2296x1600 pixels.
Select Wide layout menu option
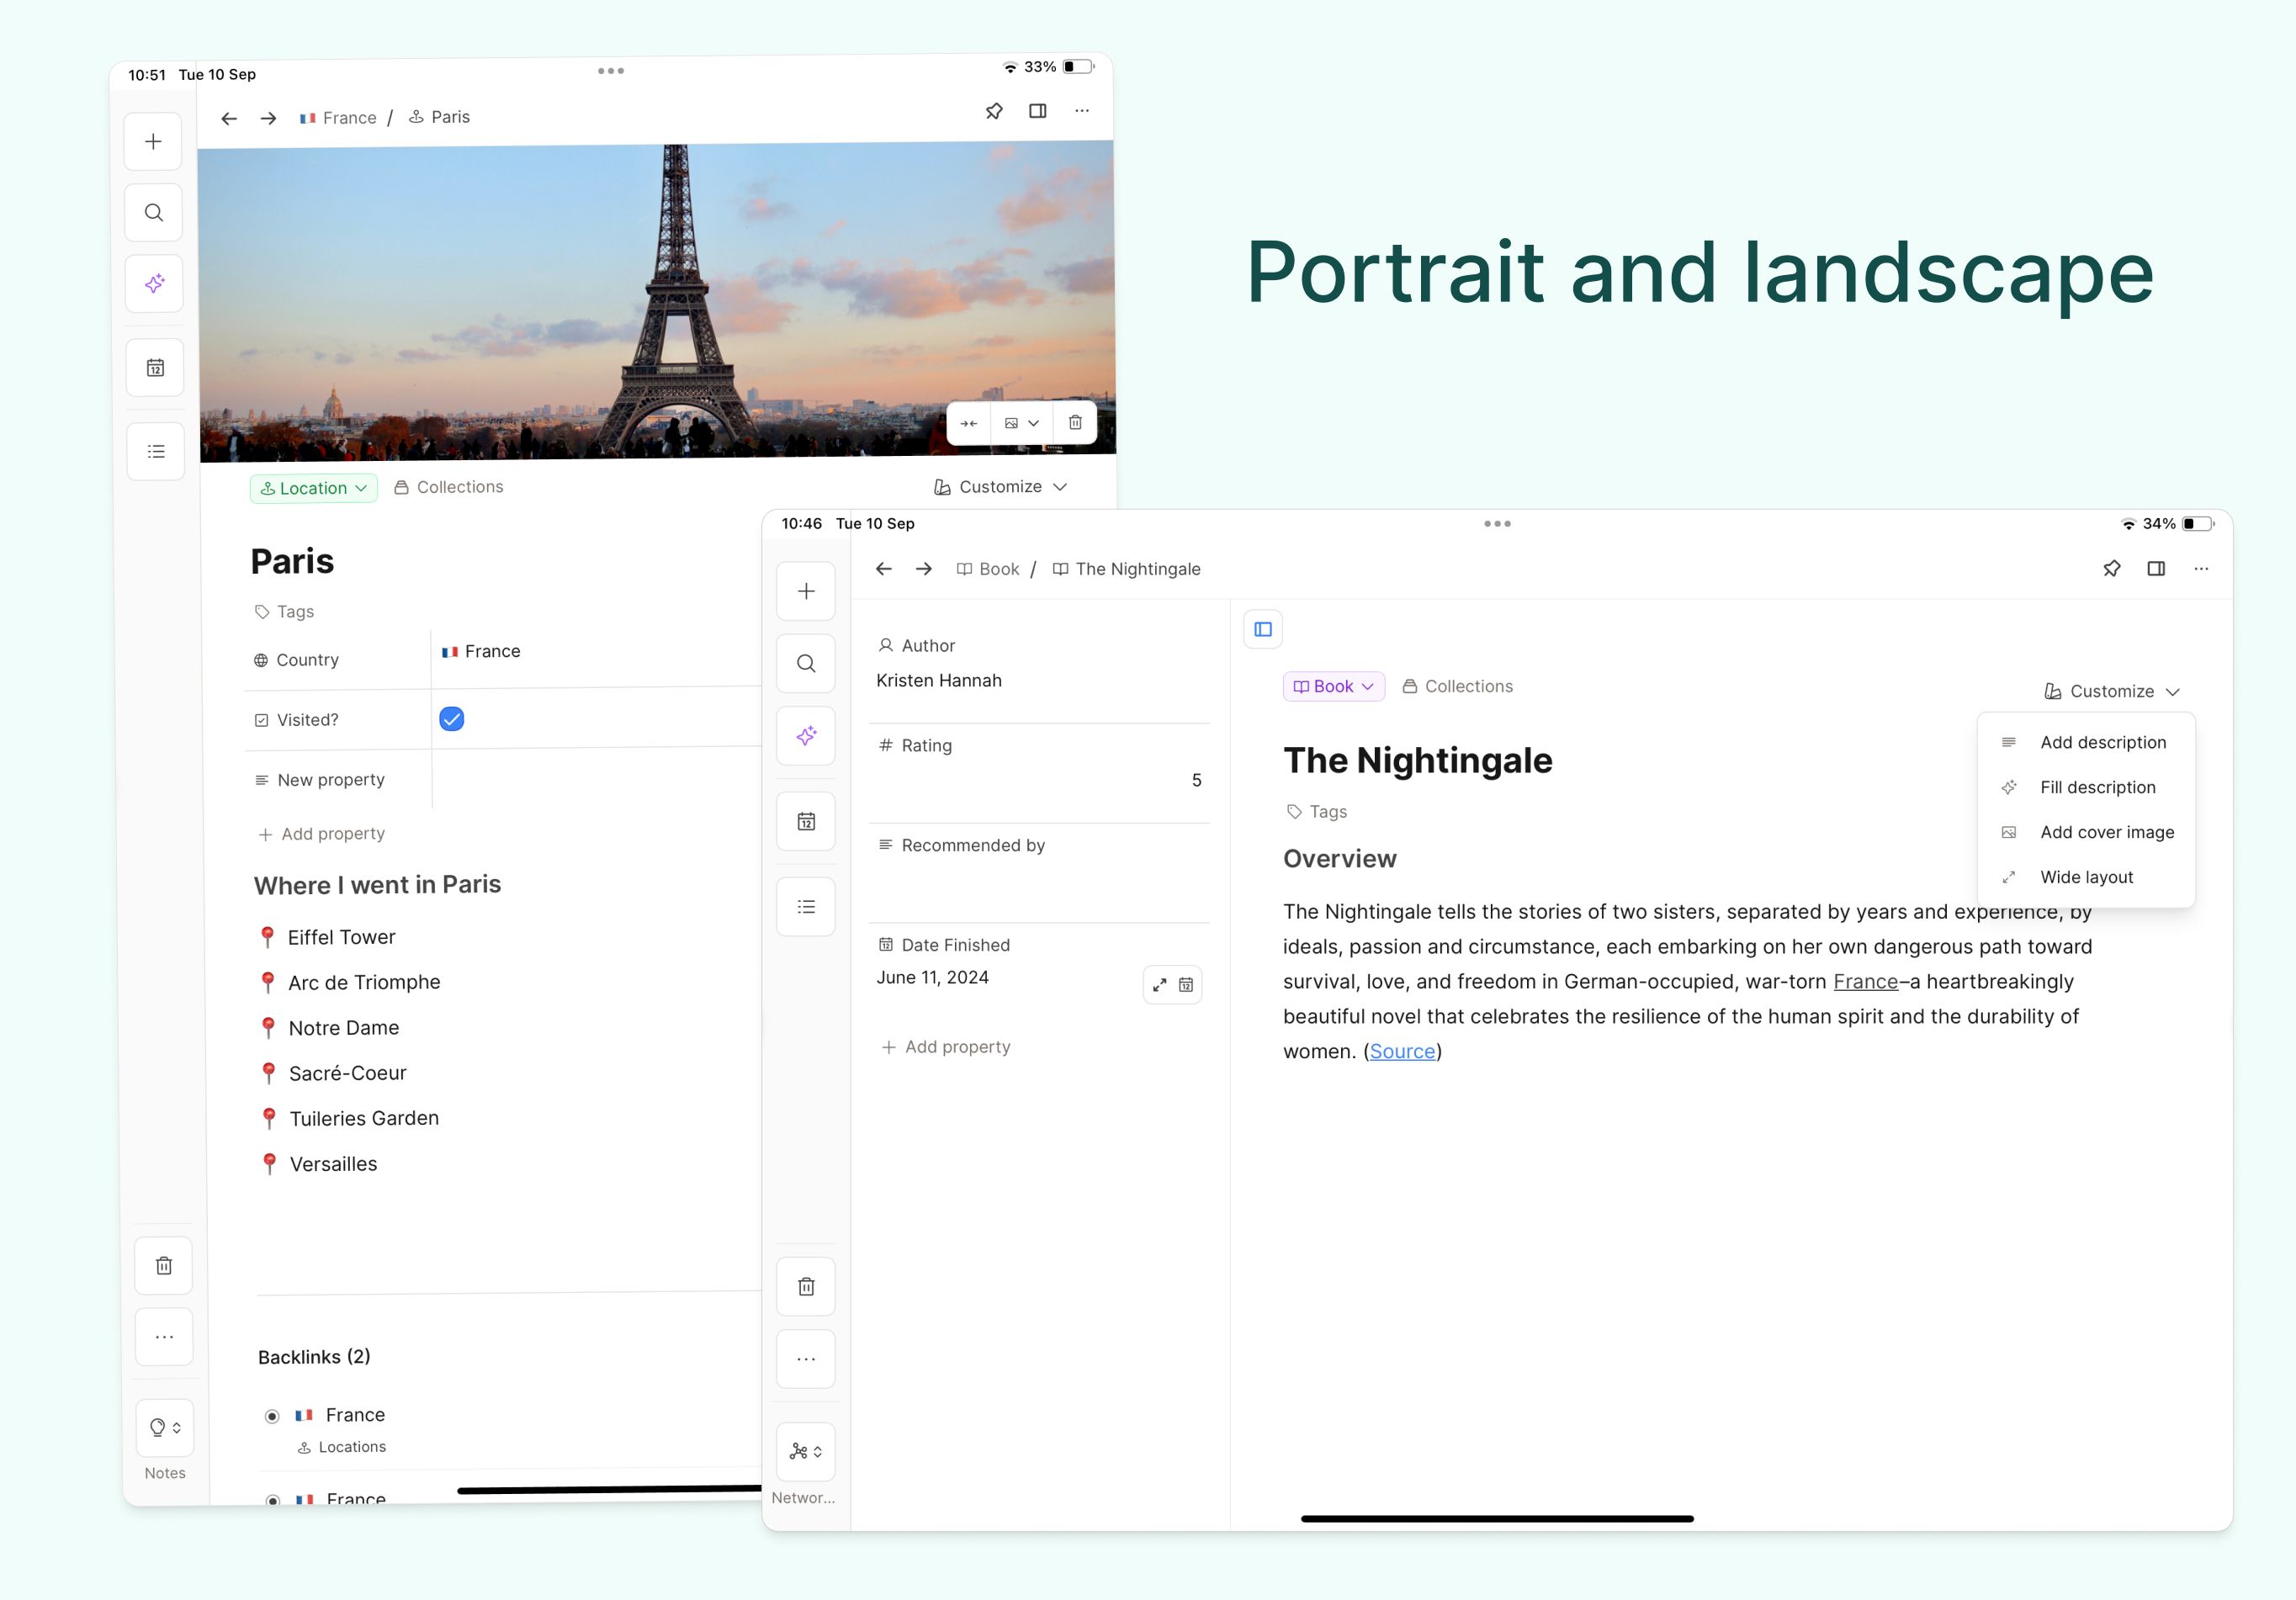tap(2086, 877)
